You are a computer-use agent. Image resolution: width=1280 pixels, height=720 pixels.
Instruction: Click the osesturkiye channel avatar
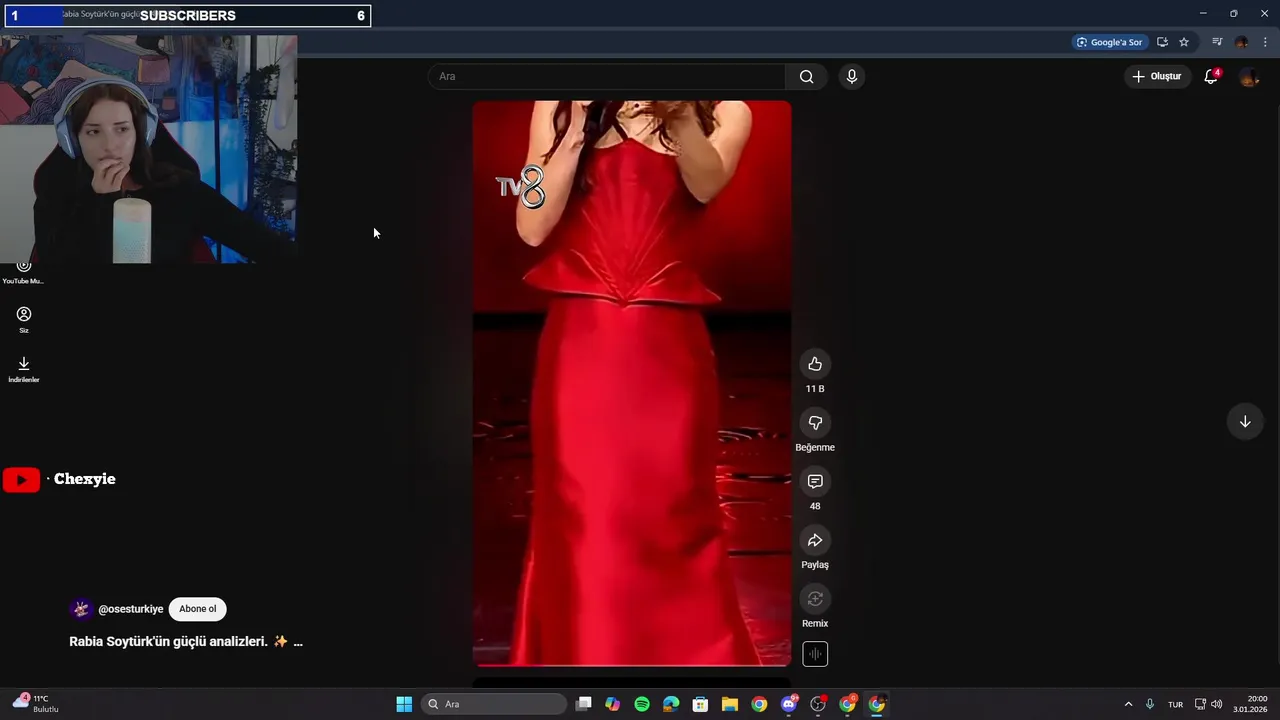pos(81,609)
